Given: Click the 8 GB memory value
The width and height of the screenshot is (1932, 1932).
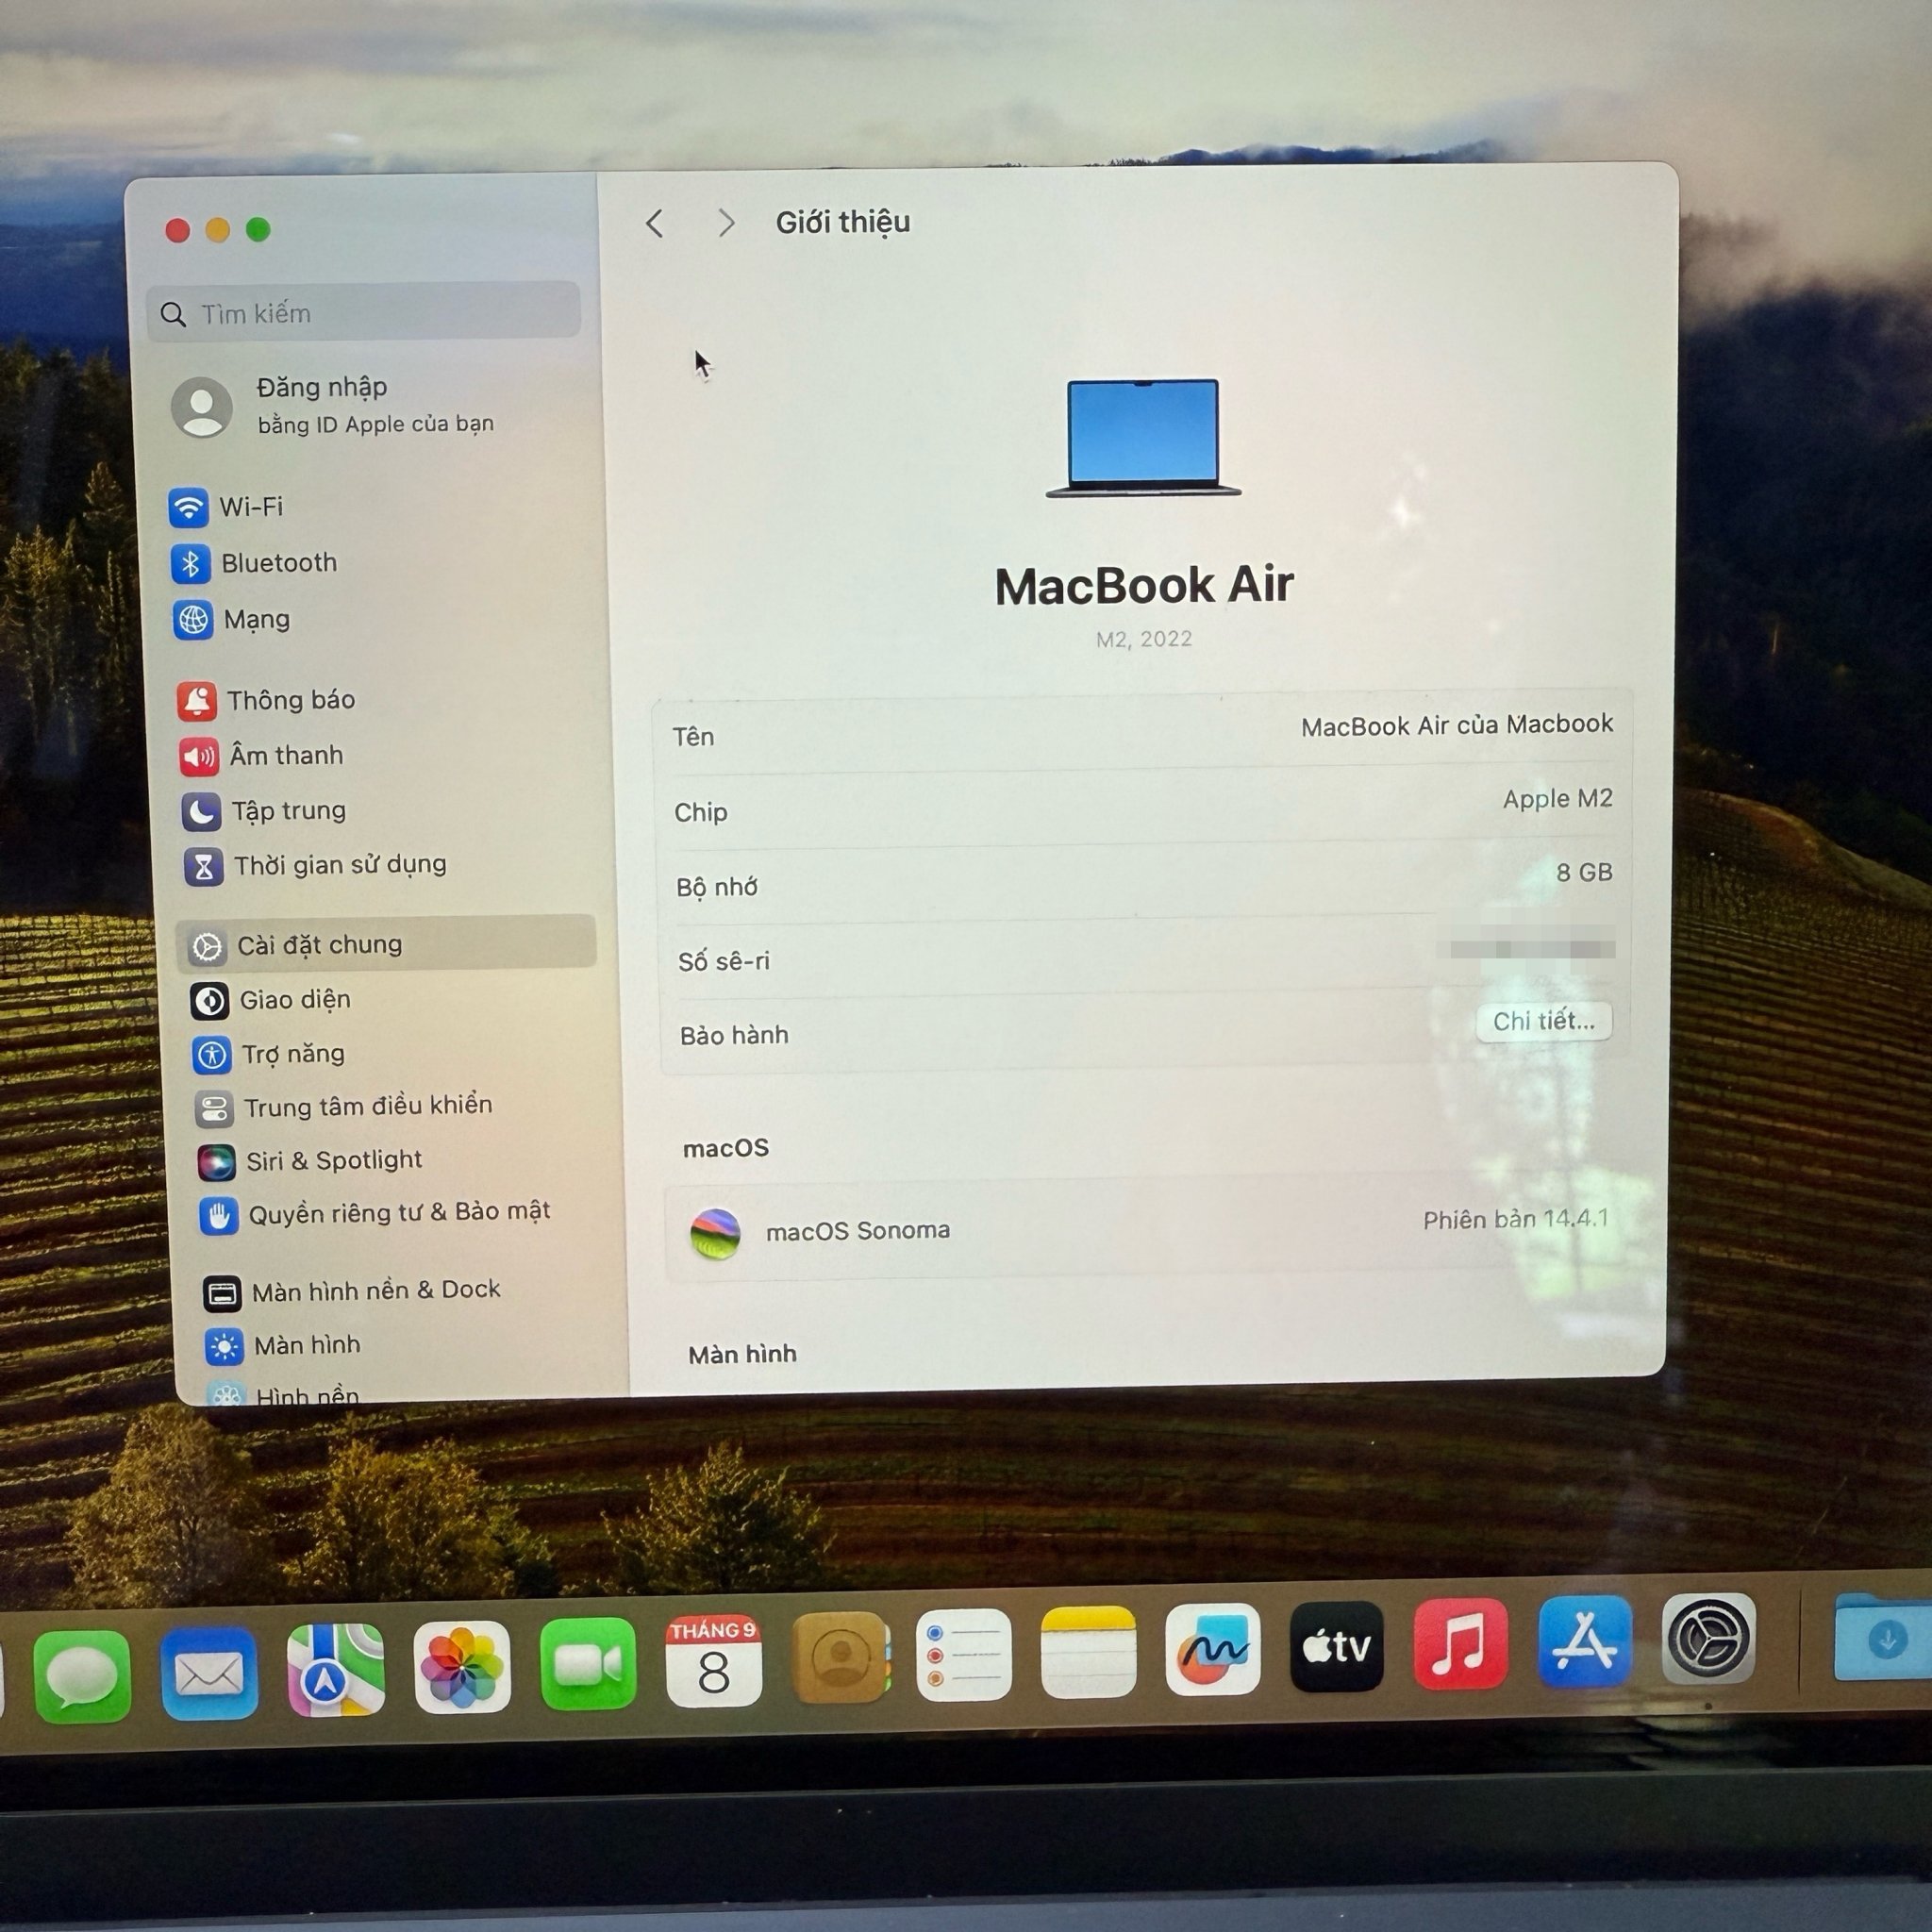Looking at the screenshot, I should click(1584, 873).
